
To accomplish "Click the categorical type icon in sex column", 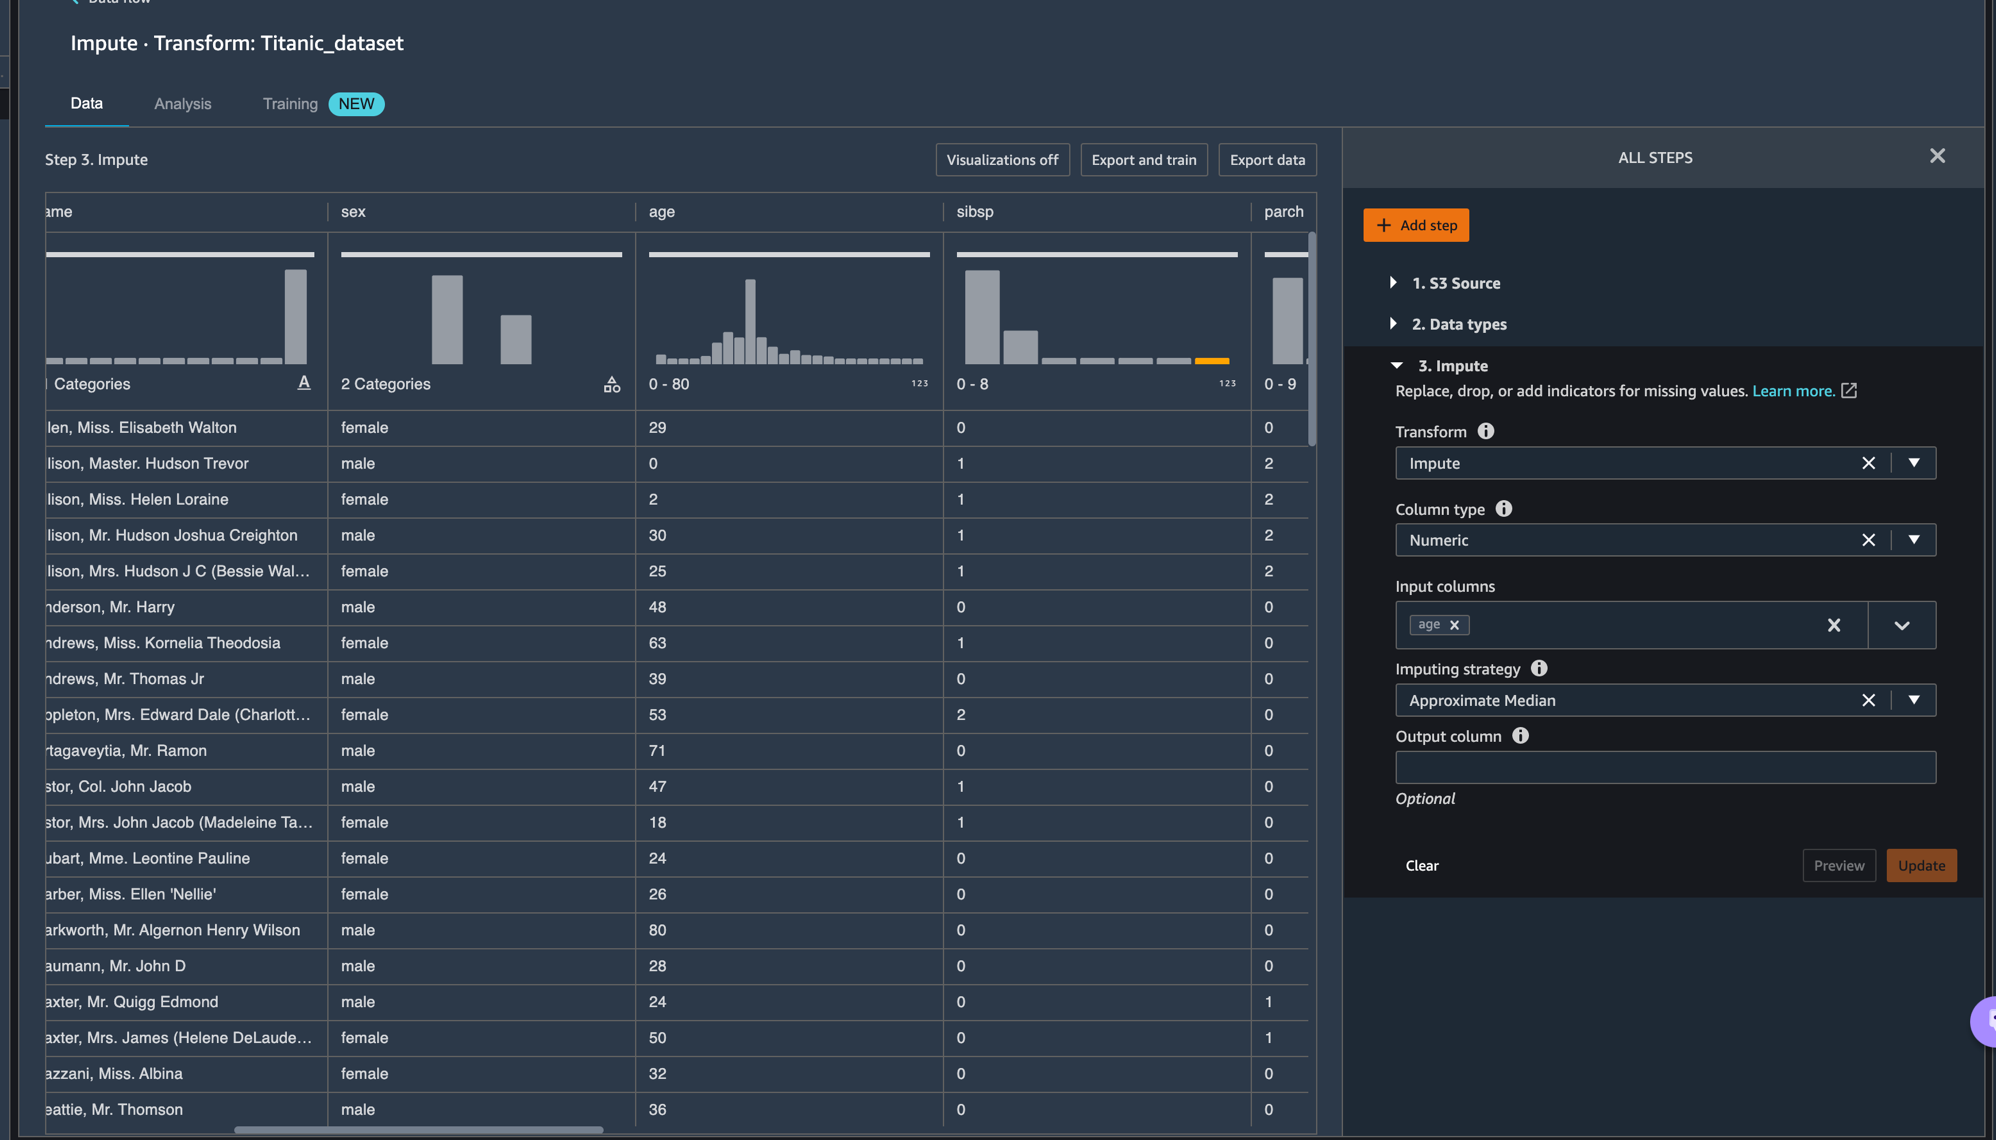I will (611, 384).
